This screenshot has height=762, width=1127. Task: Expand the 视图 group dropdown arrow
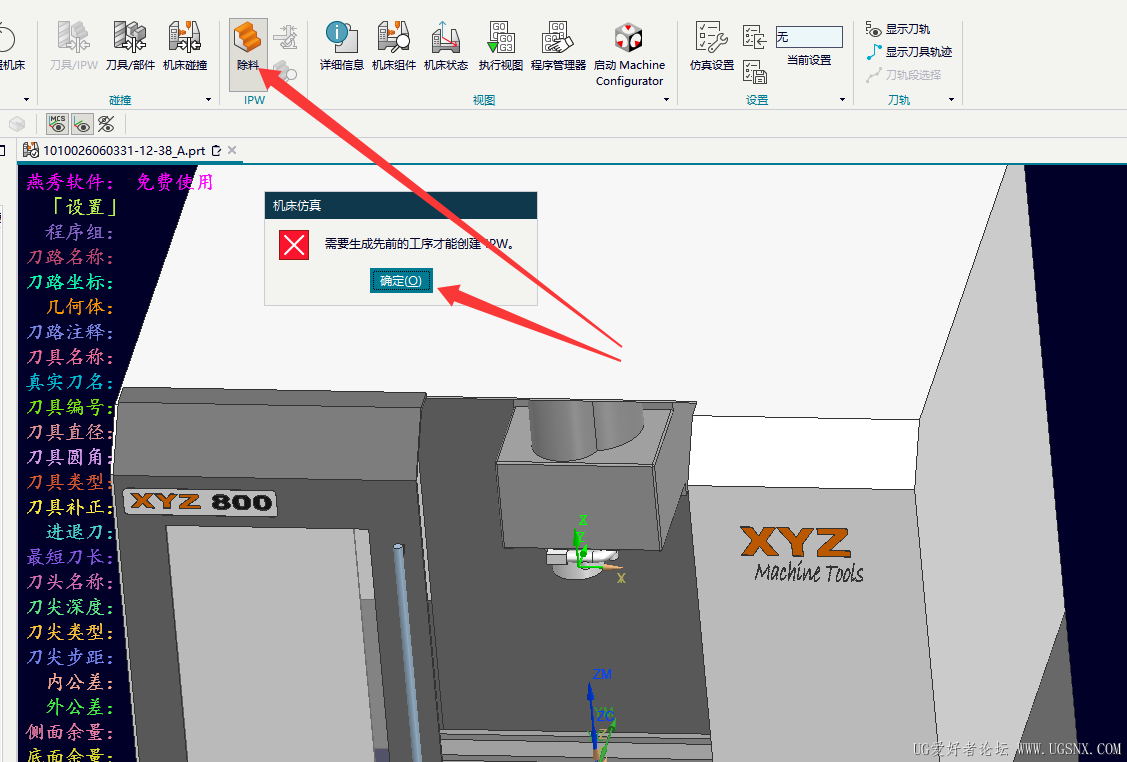pyautogui.click(x=666, y=100)
